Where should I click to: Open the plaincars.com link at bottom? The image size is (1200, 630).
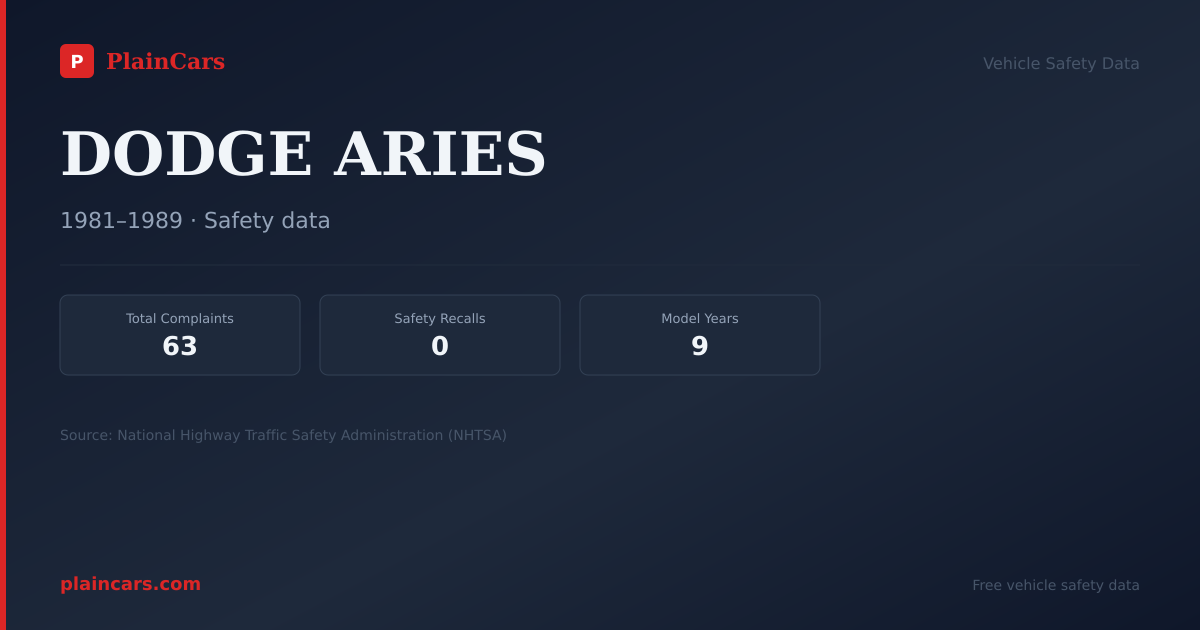[x=130, y=584]
